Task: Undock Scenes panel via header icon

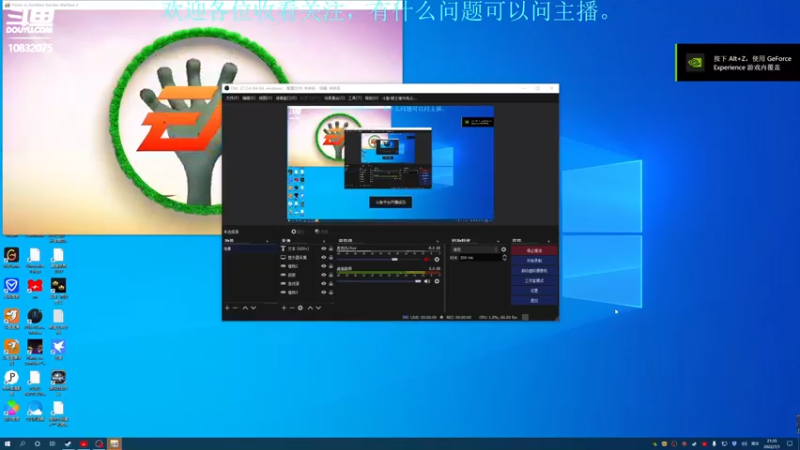Action: (x=267, y=241)
